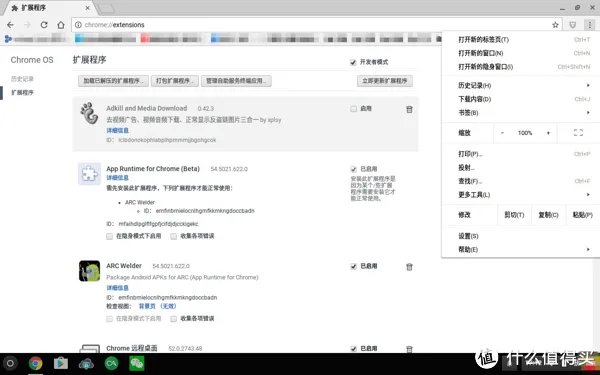Click 管理自助服务终端应用 button
Image resolution: width=600 pixels, height=375 pixels.
coord(236,81)
